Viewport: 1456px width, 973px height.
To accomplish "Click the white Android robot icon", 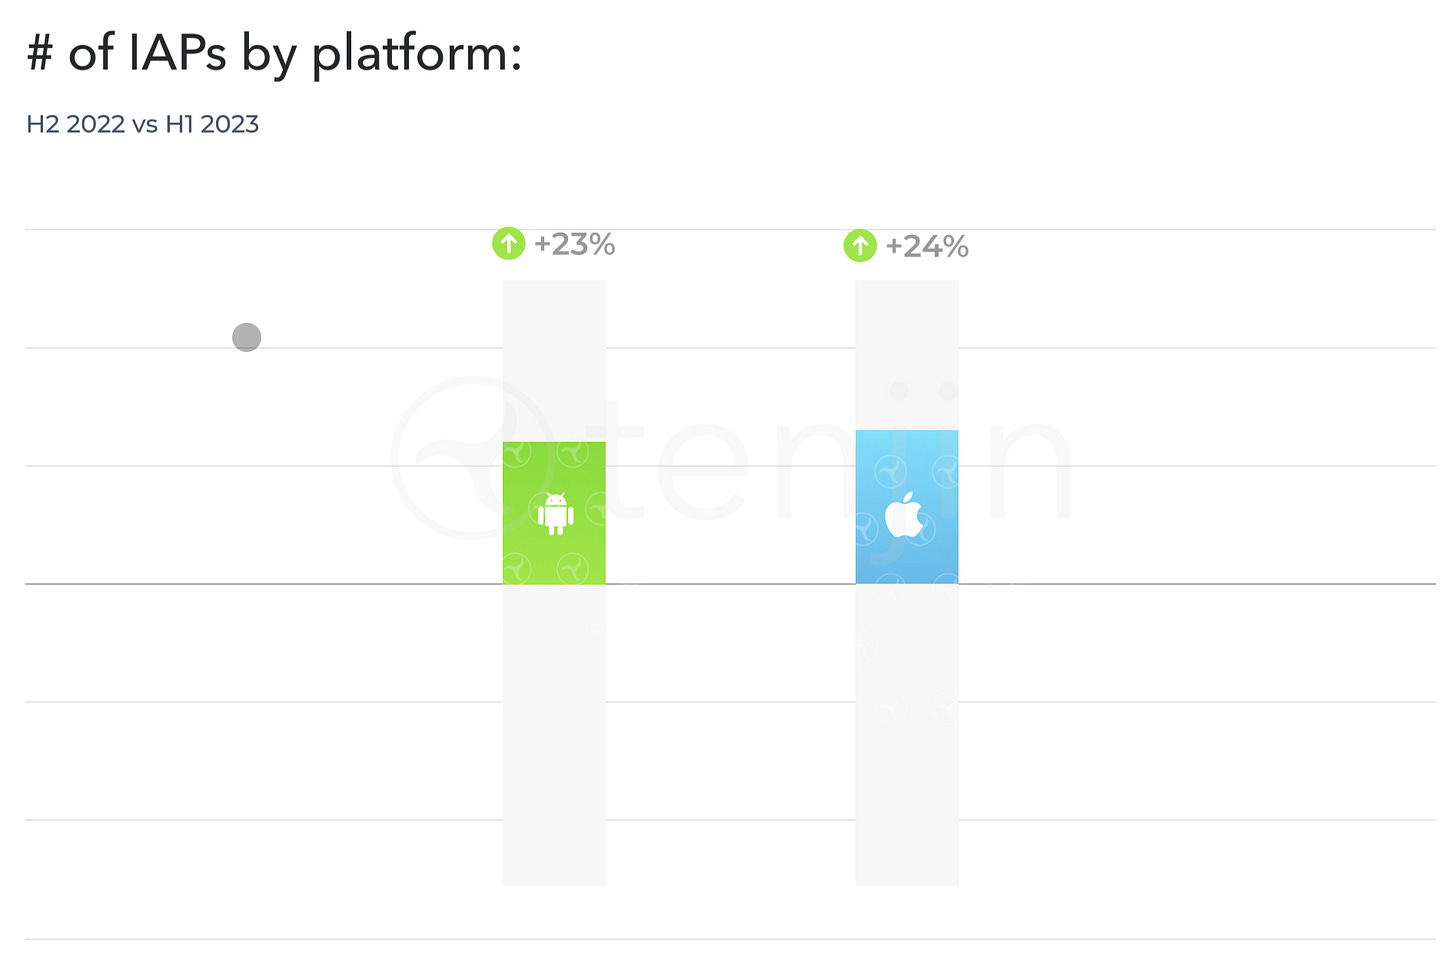I will click(555, 514).
